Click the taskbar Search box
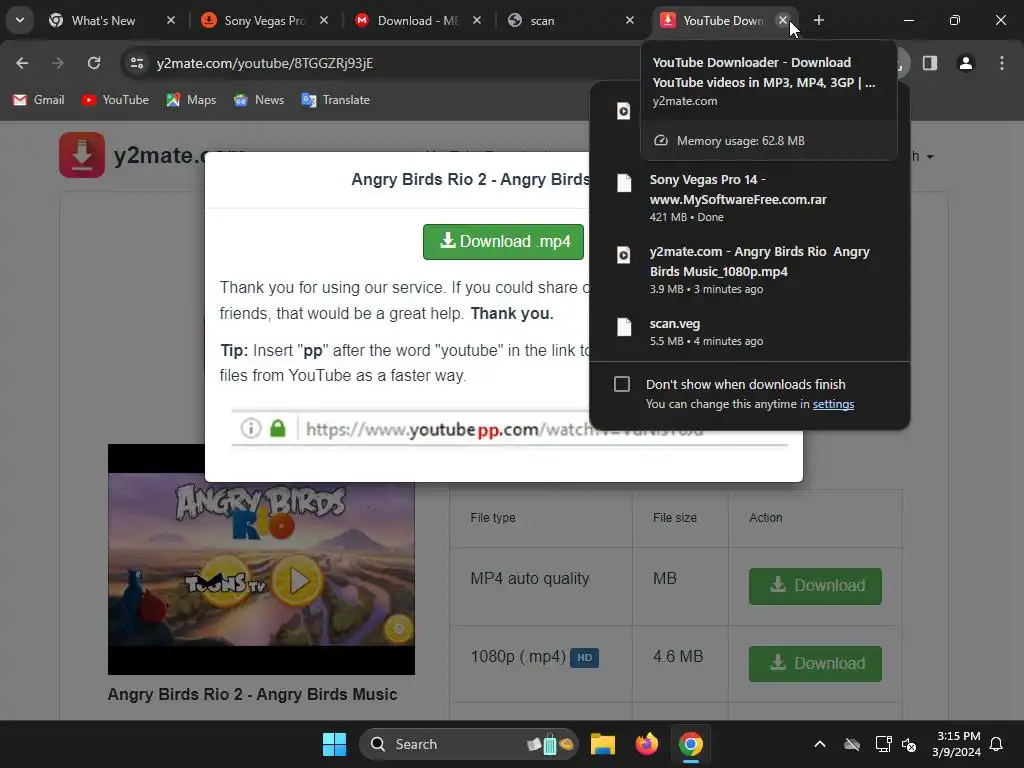This screenshot has height=768, width=1024. (469, 744)
